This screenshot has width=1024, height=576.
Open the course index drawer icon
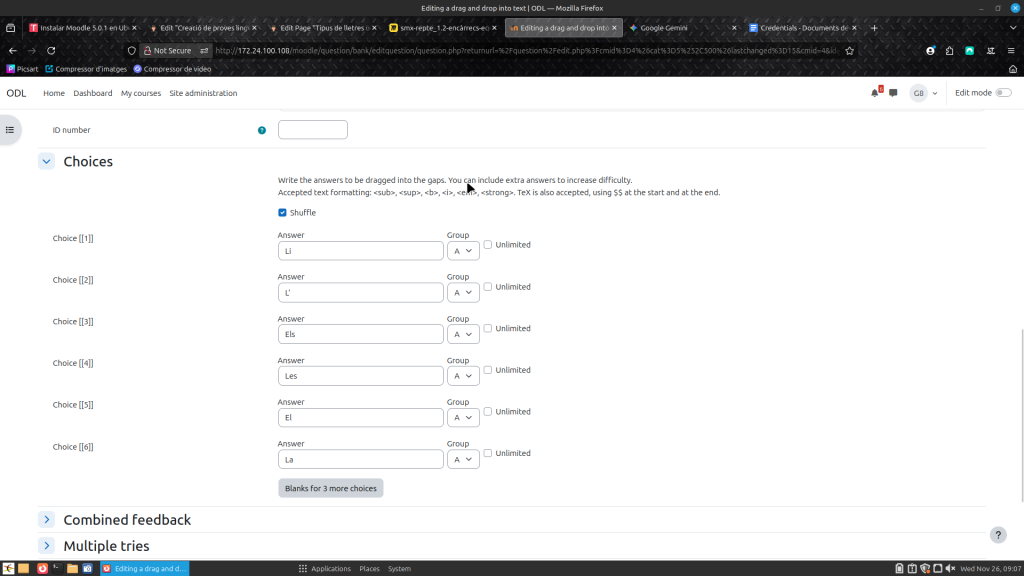point(10,129)
